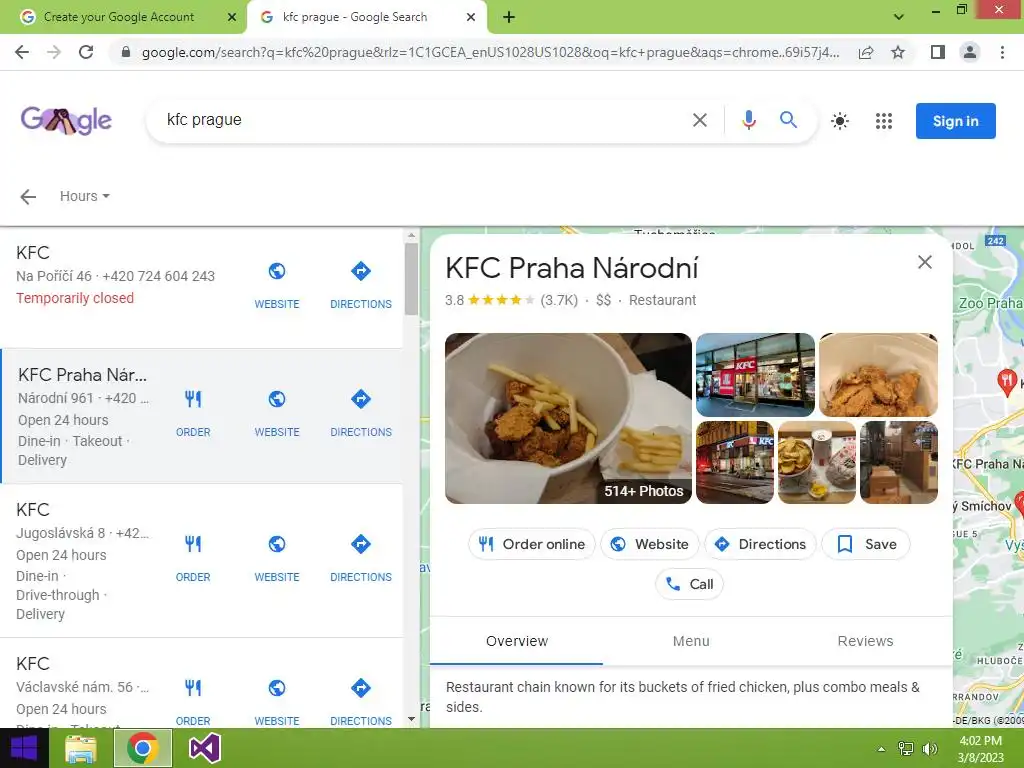Select the Overview tab
The width and height of the screenshot is (1024, 768).
tap(517, 641)
